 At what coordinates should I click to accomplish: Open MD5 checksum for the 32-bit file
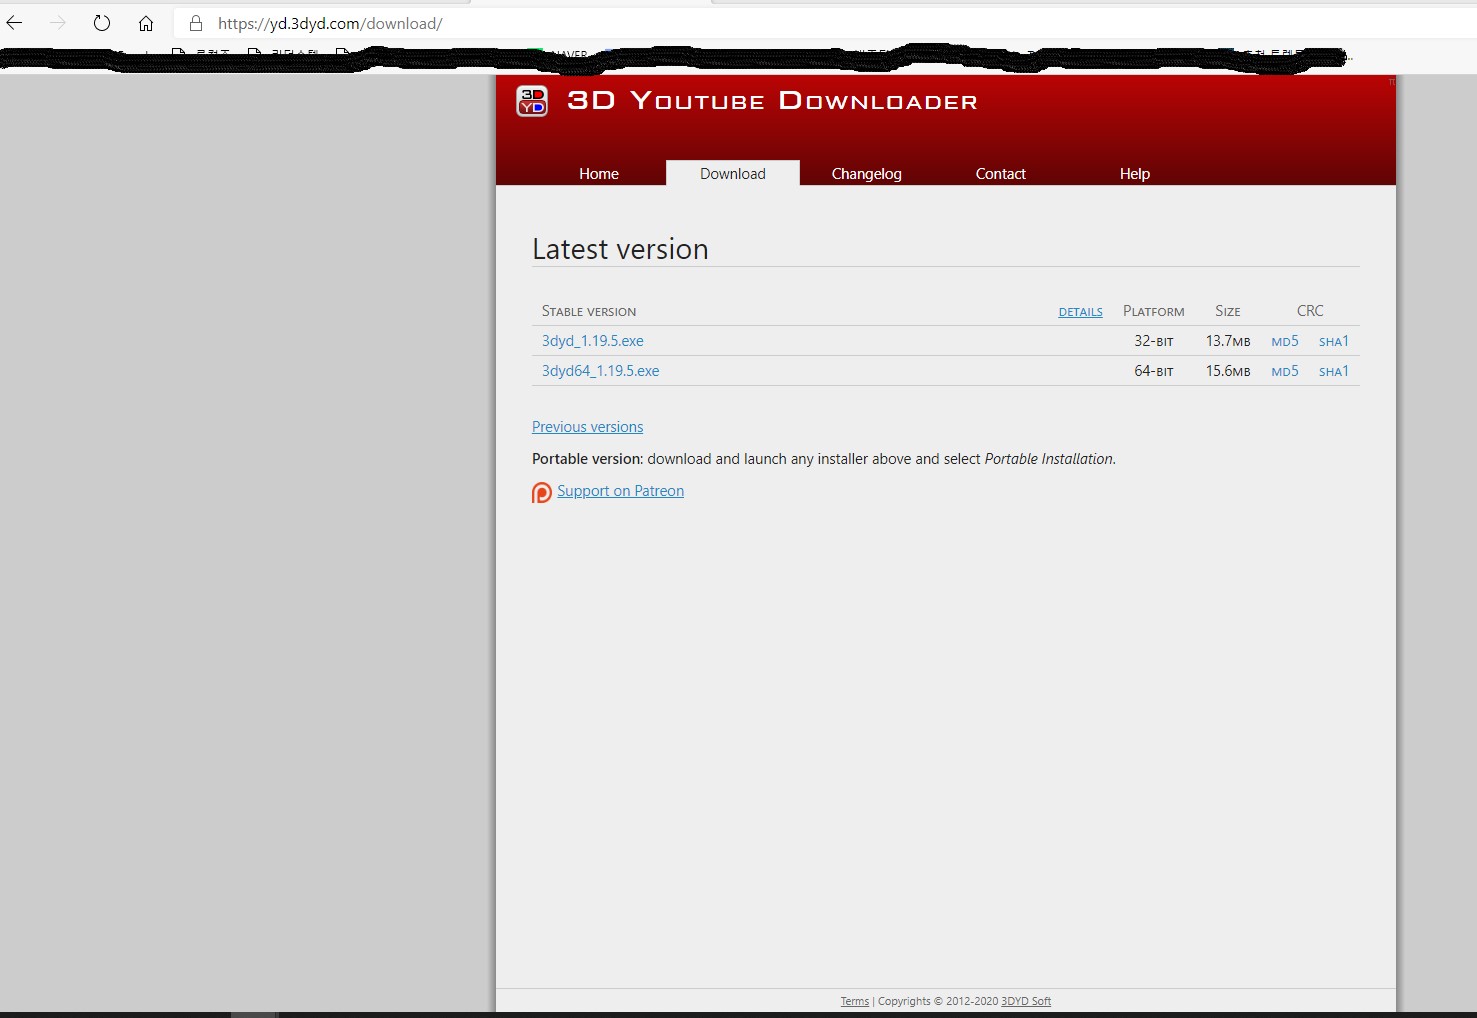(1285, 342)
